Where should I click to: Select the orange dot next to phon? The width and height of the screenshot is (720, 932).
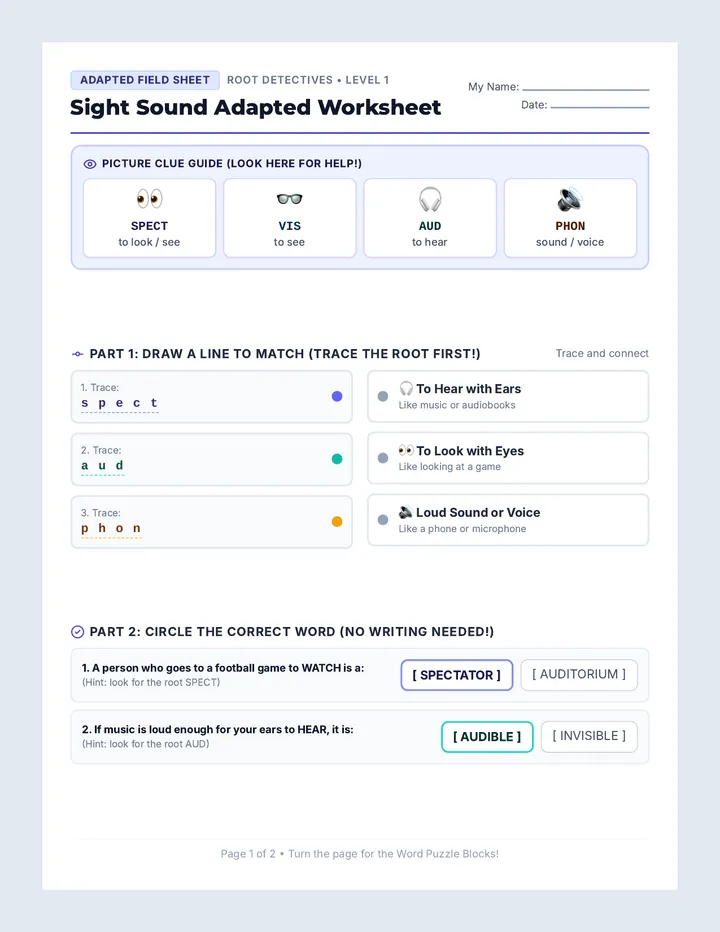tap(337, 522)
